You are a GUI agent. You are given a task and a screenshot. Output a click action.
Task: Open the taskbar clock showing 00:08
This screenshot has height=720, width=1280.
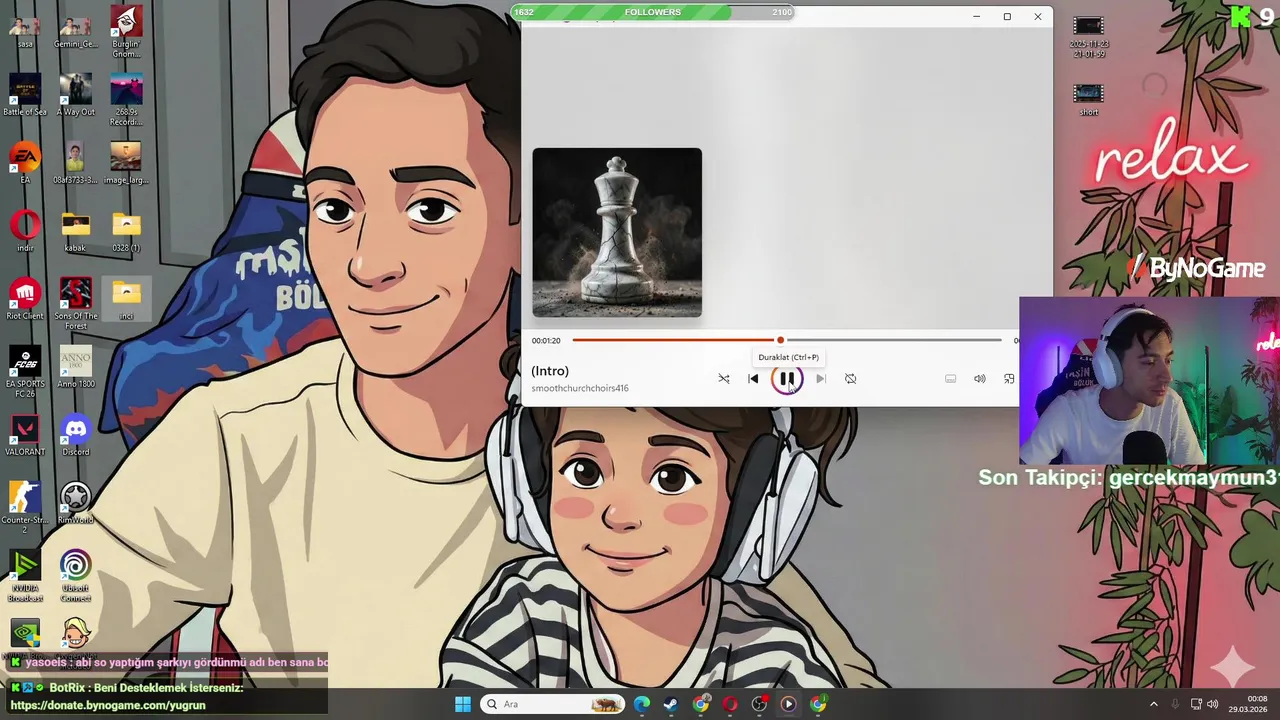(x=1249, y=704)
